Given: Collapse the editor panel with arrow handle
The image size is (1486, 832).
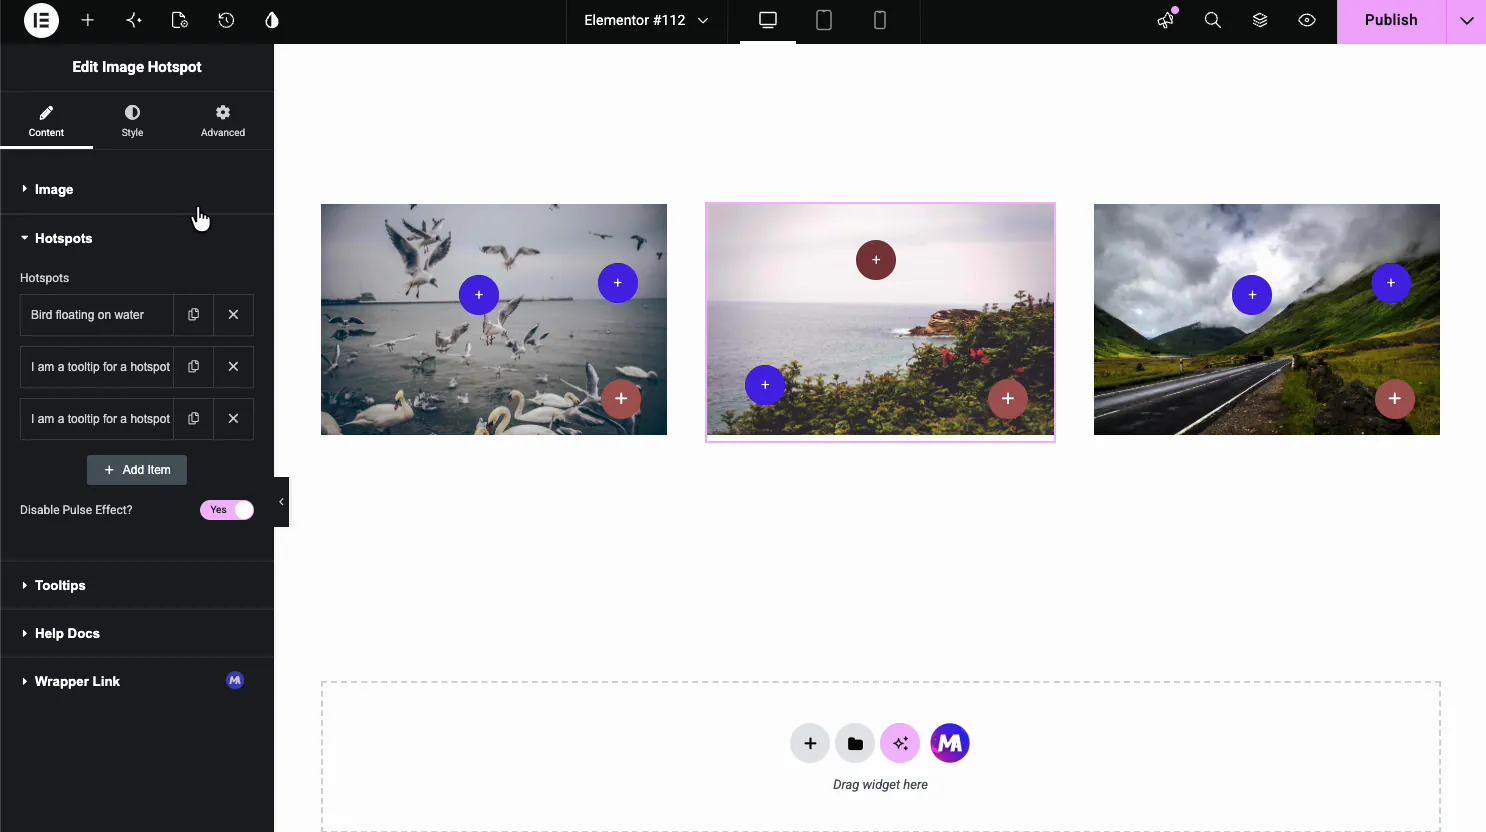Looking at the screenshot, I should click(282, 502).
